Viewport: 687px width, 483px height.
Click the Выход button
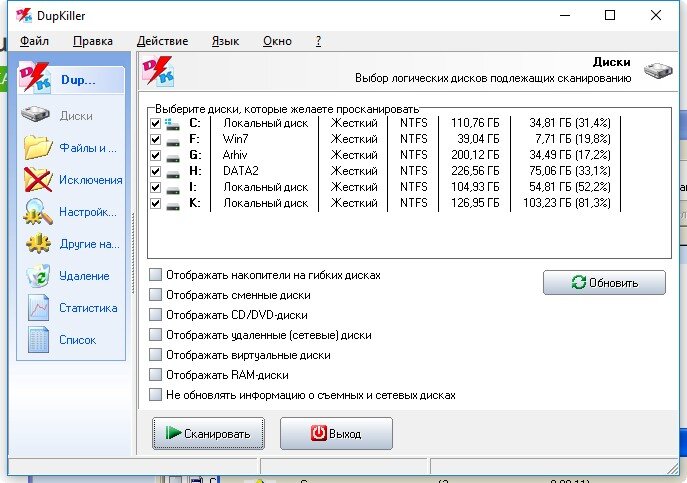(336, 433)
